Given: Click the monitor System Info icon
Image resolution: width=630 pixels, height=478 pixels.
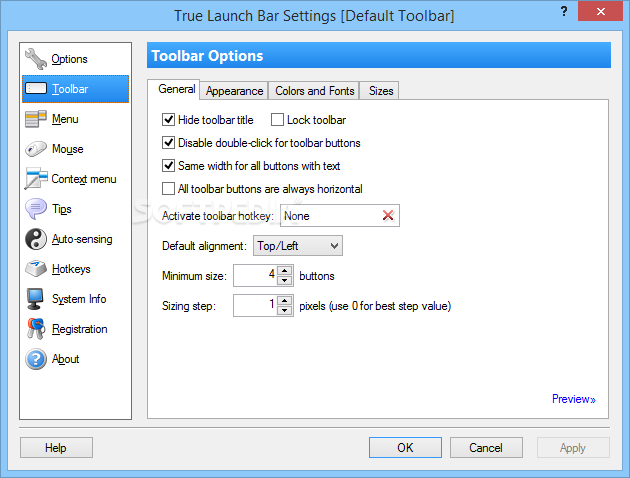Looking at the screenshot, I should tap(35, 299).
